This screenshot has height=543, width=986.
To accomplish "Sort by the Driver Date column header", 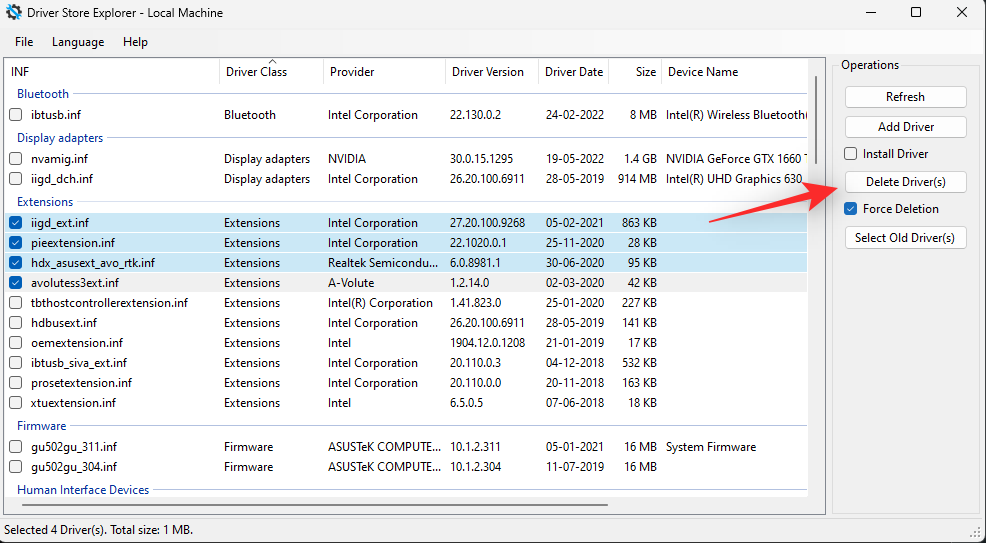I will pyautogui.click(x=573, y=72).
